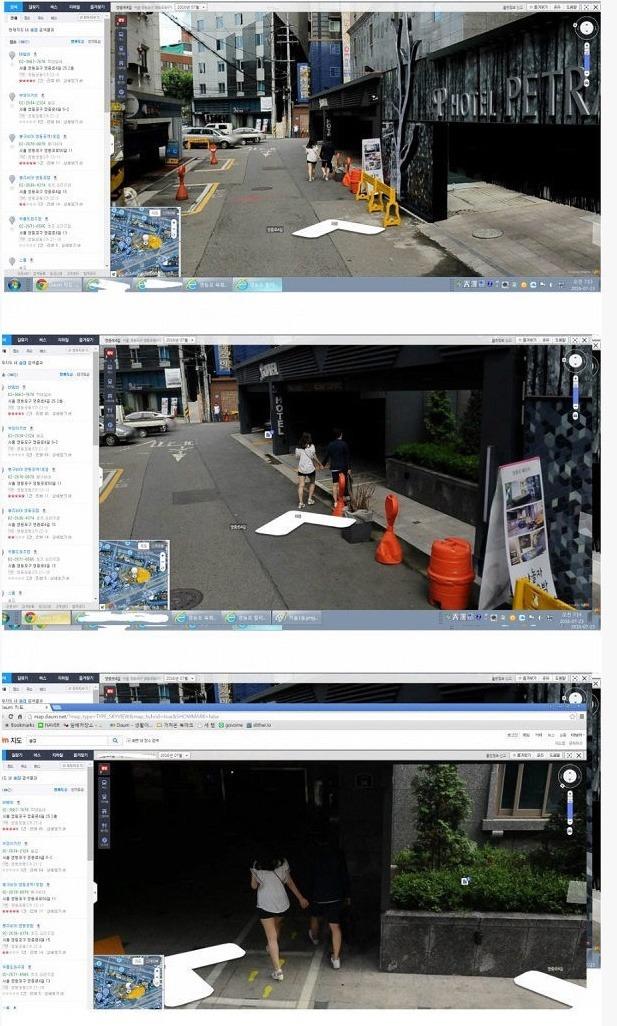Screen dimensions: 617x1026
Task: Click the Chrome taskbar button in top capture
Action: point(58,285)
